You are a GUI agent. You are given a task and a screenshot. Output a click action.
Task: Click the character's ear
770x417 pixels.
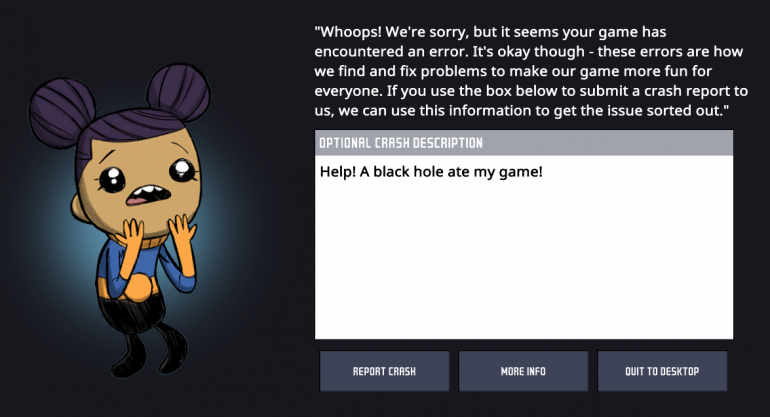coord(79,208)
